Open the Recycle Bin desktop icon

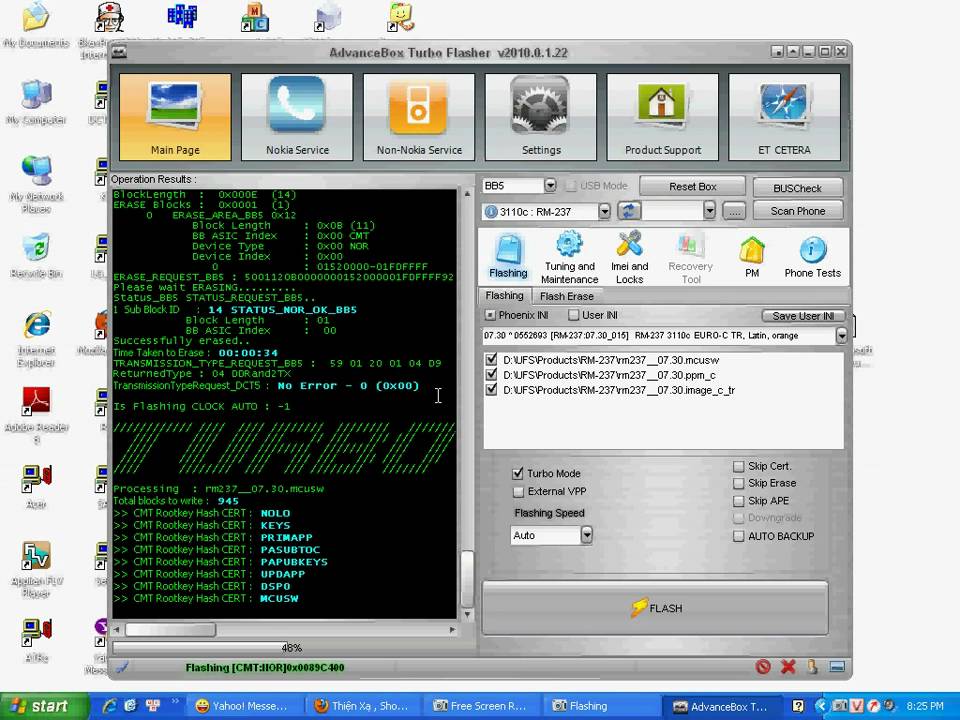click(36, 256)
